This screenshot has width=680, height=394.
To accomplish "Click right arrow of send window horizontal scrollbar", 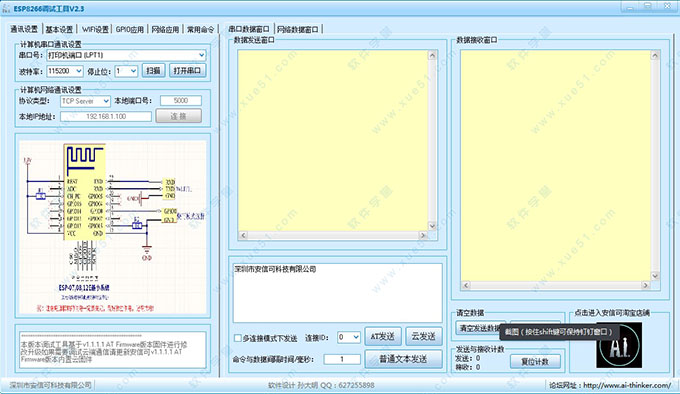I will click(x=423, y=235).
